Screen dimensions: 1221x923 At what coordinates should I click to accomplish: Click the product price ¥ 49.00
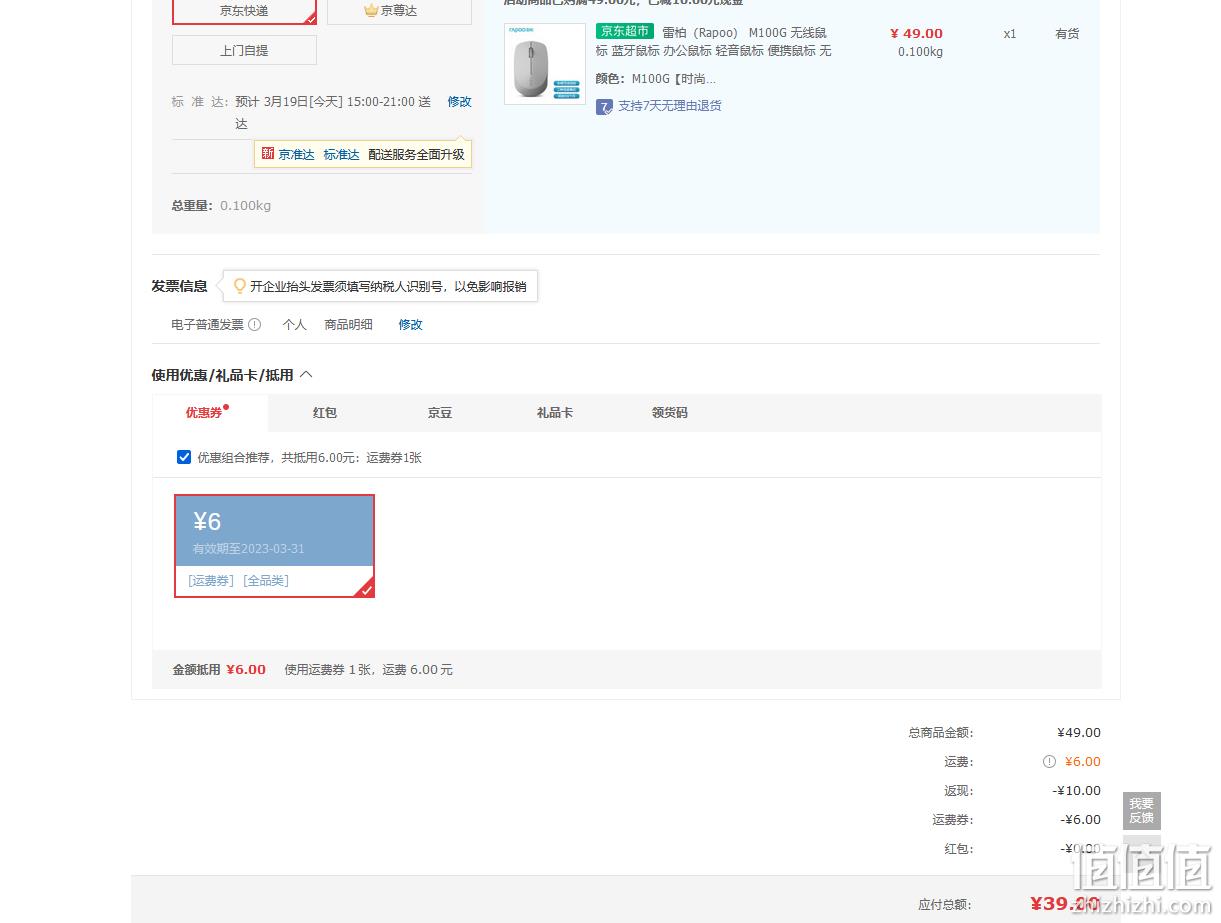916,34
